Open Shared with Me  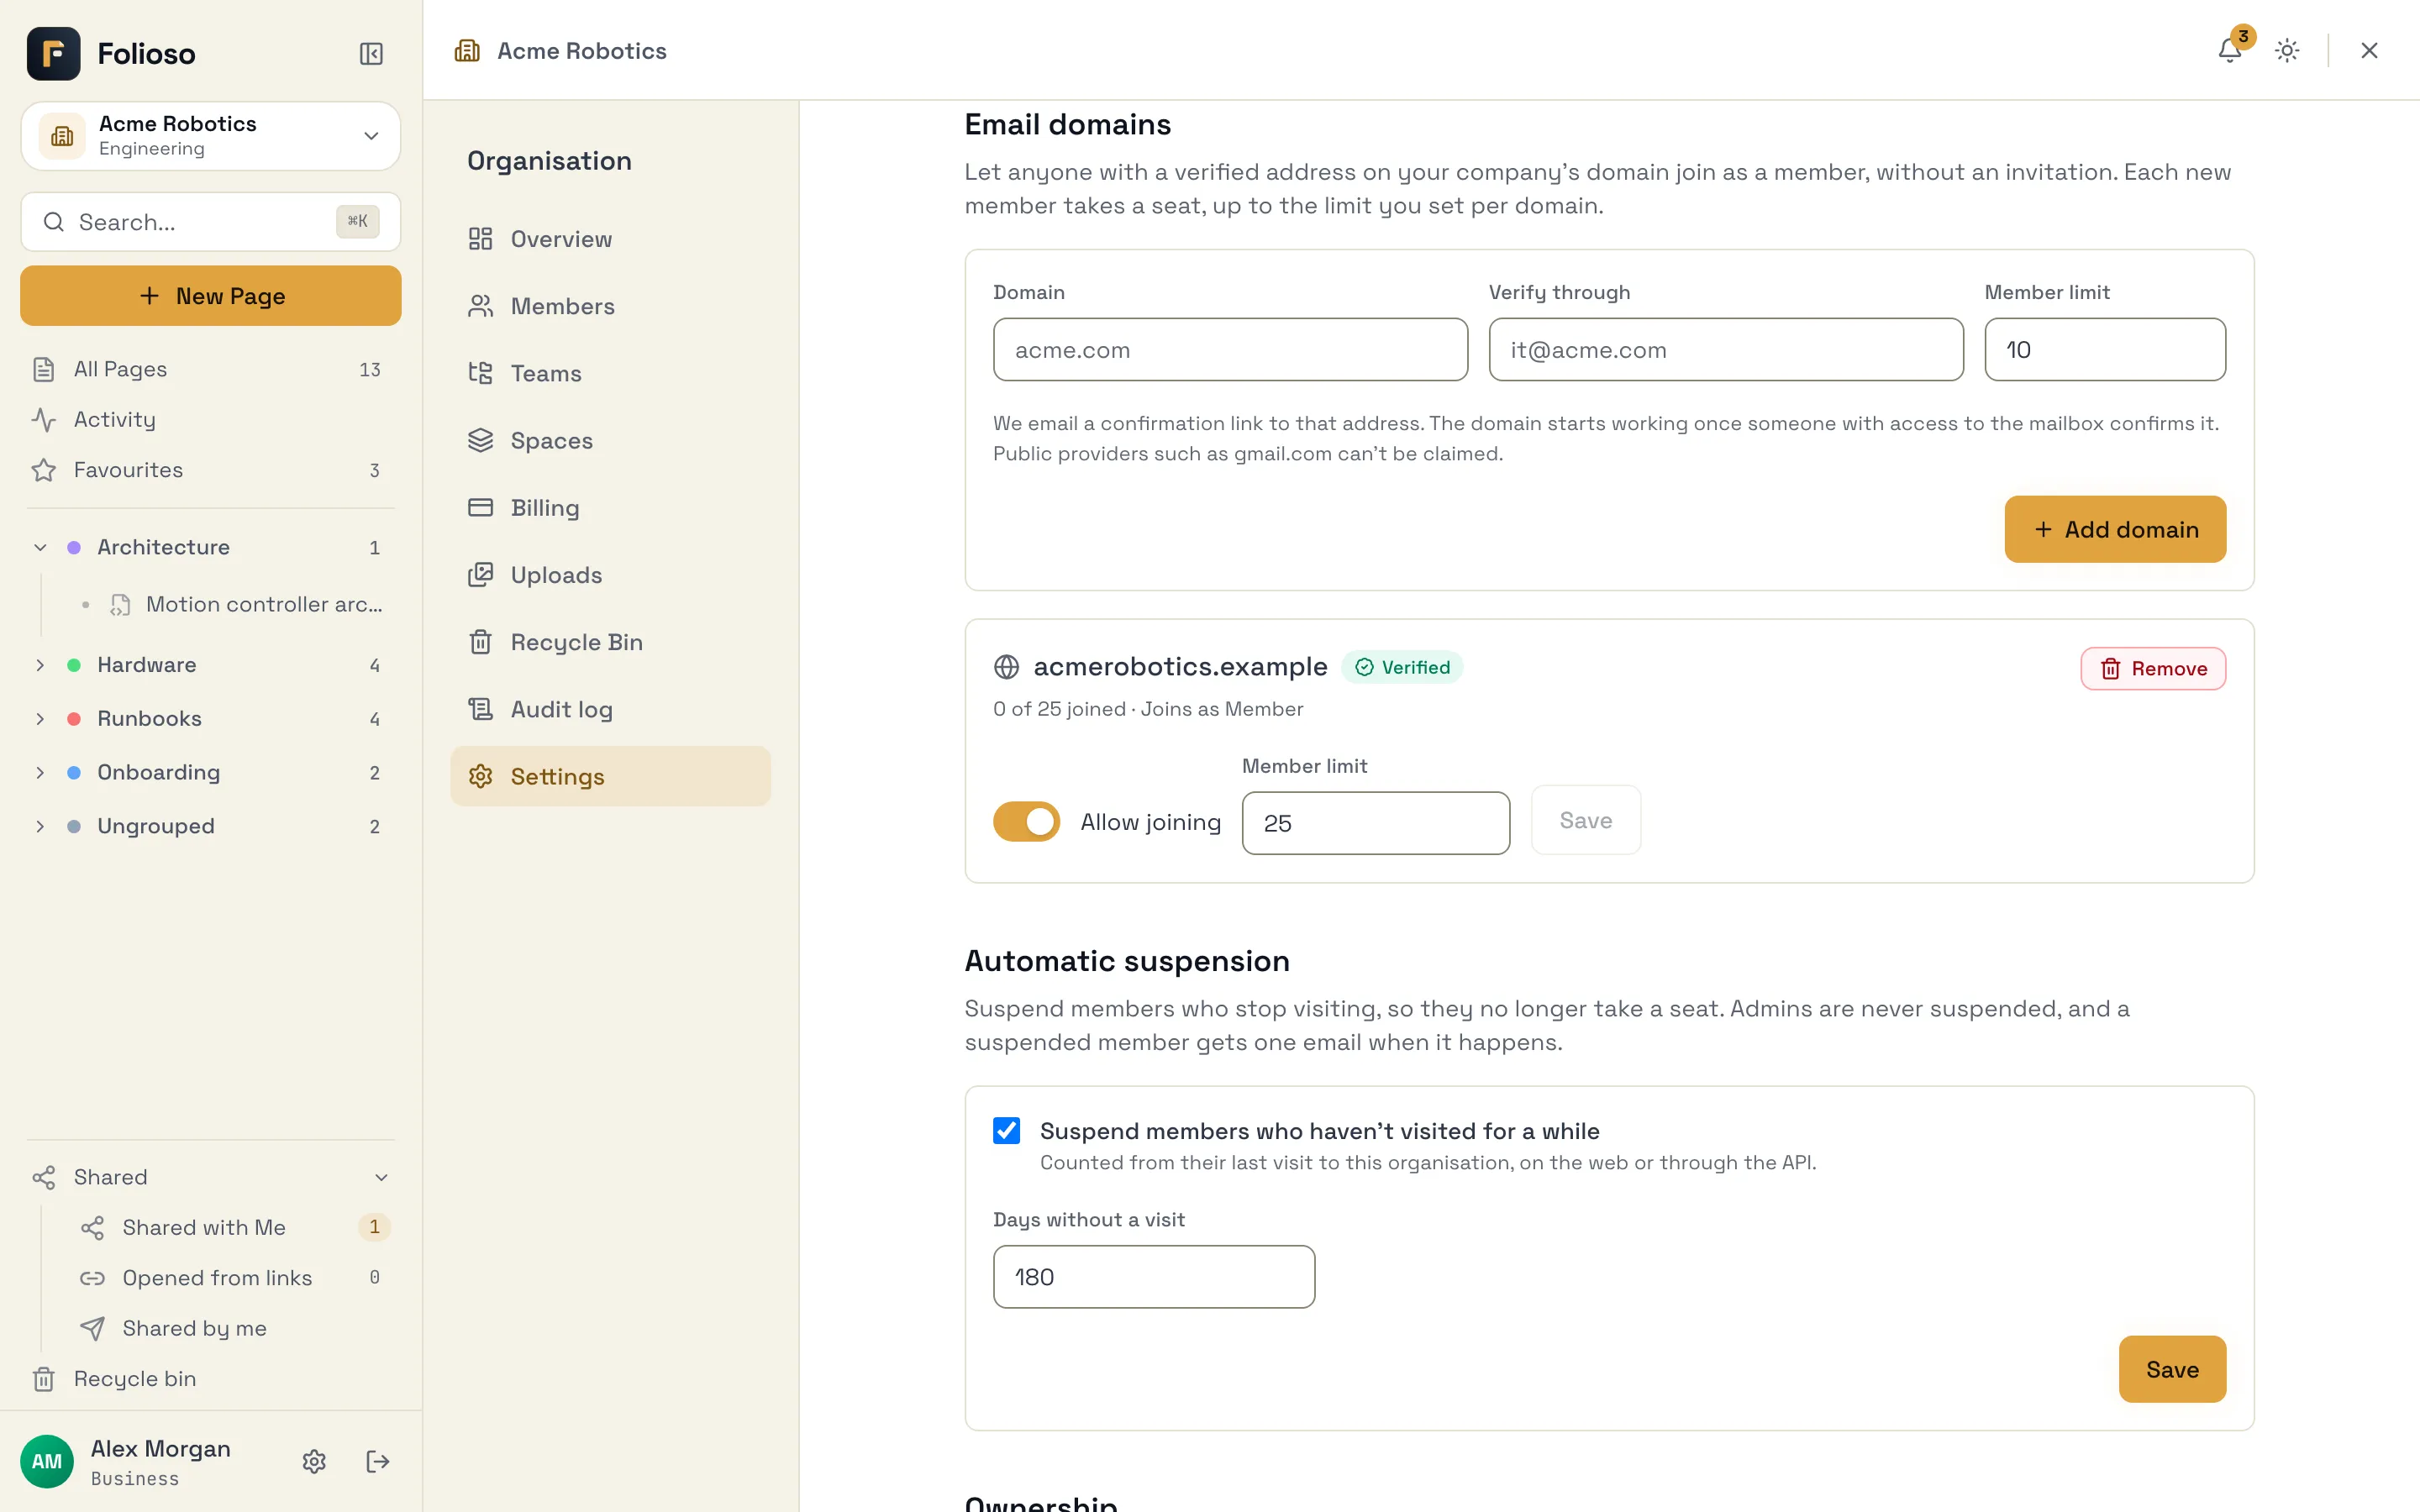click(x=234, y=1227)
